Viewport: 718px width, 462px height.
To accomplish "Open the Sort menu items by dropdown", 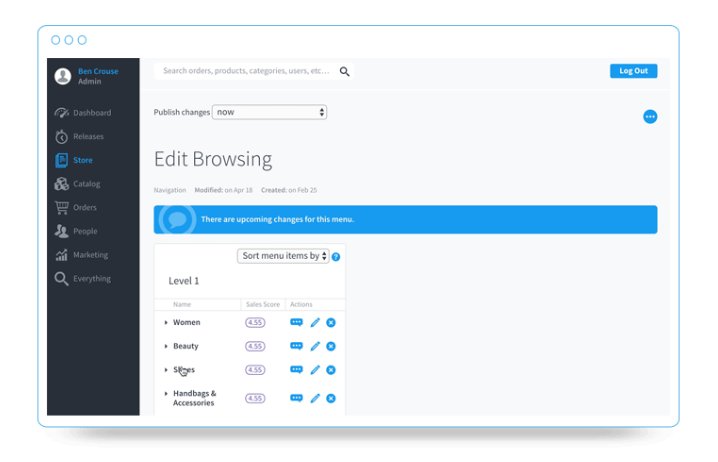I will point(283,256).
